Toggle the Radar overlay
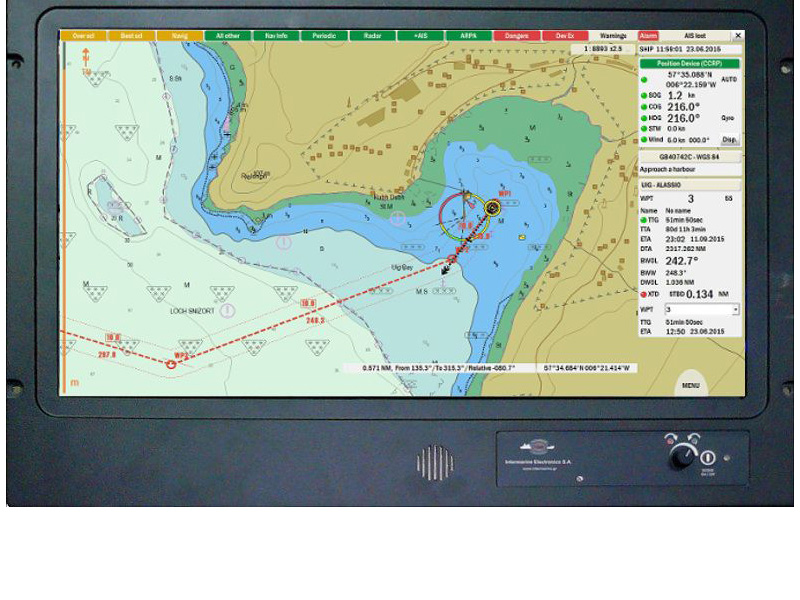The width and height of the screenshot is (800, 600). pos(373,36)
